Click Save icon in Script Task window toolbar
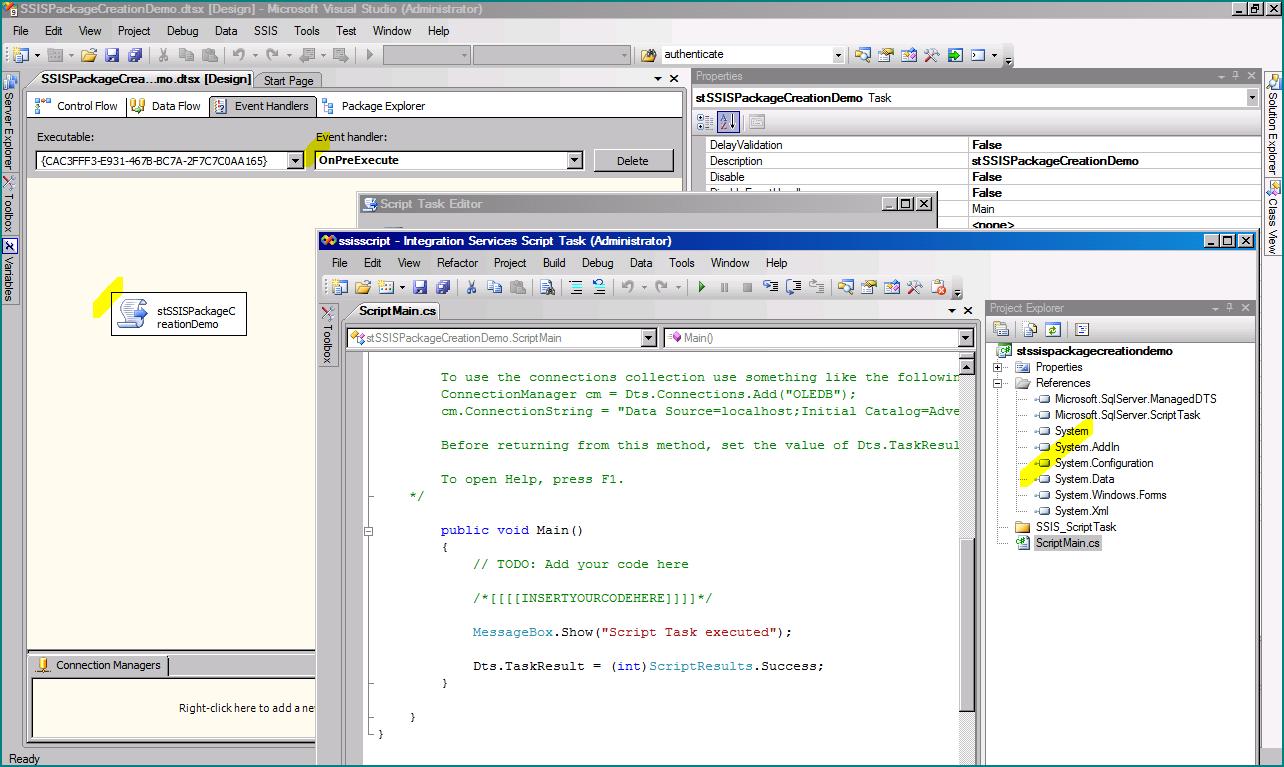 [x=420, y=287]
